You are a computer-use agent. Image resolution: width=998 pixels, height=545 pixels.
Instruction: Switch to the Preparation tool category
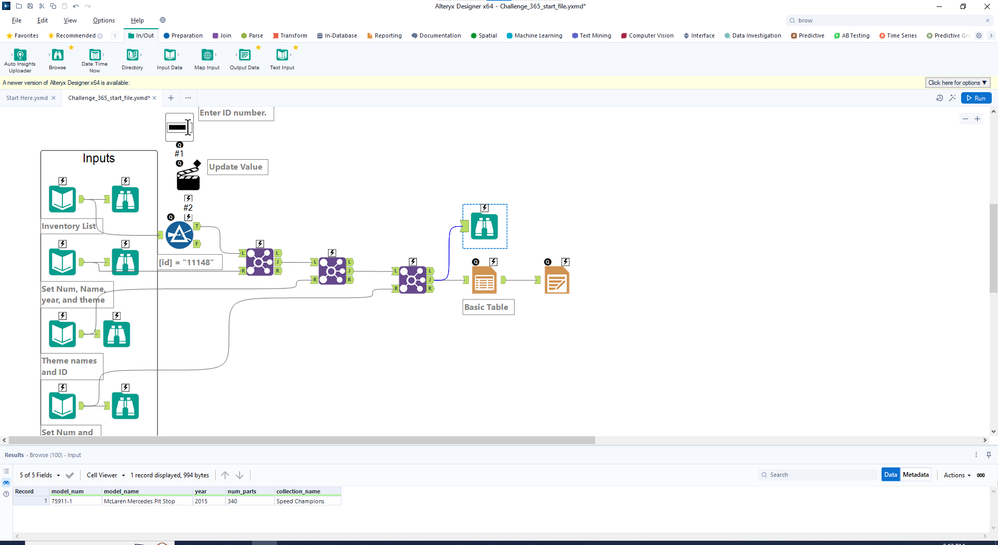point(183,36)
